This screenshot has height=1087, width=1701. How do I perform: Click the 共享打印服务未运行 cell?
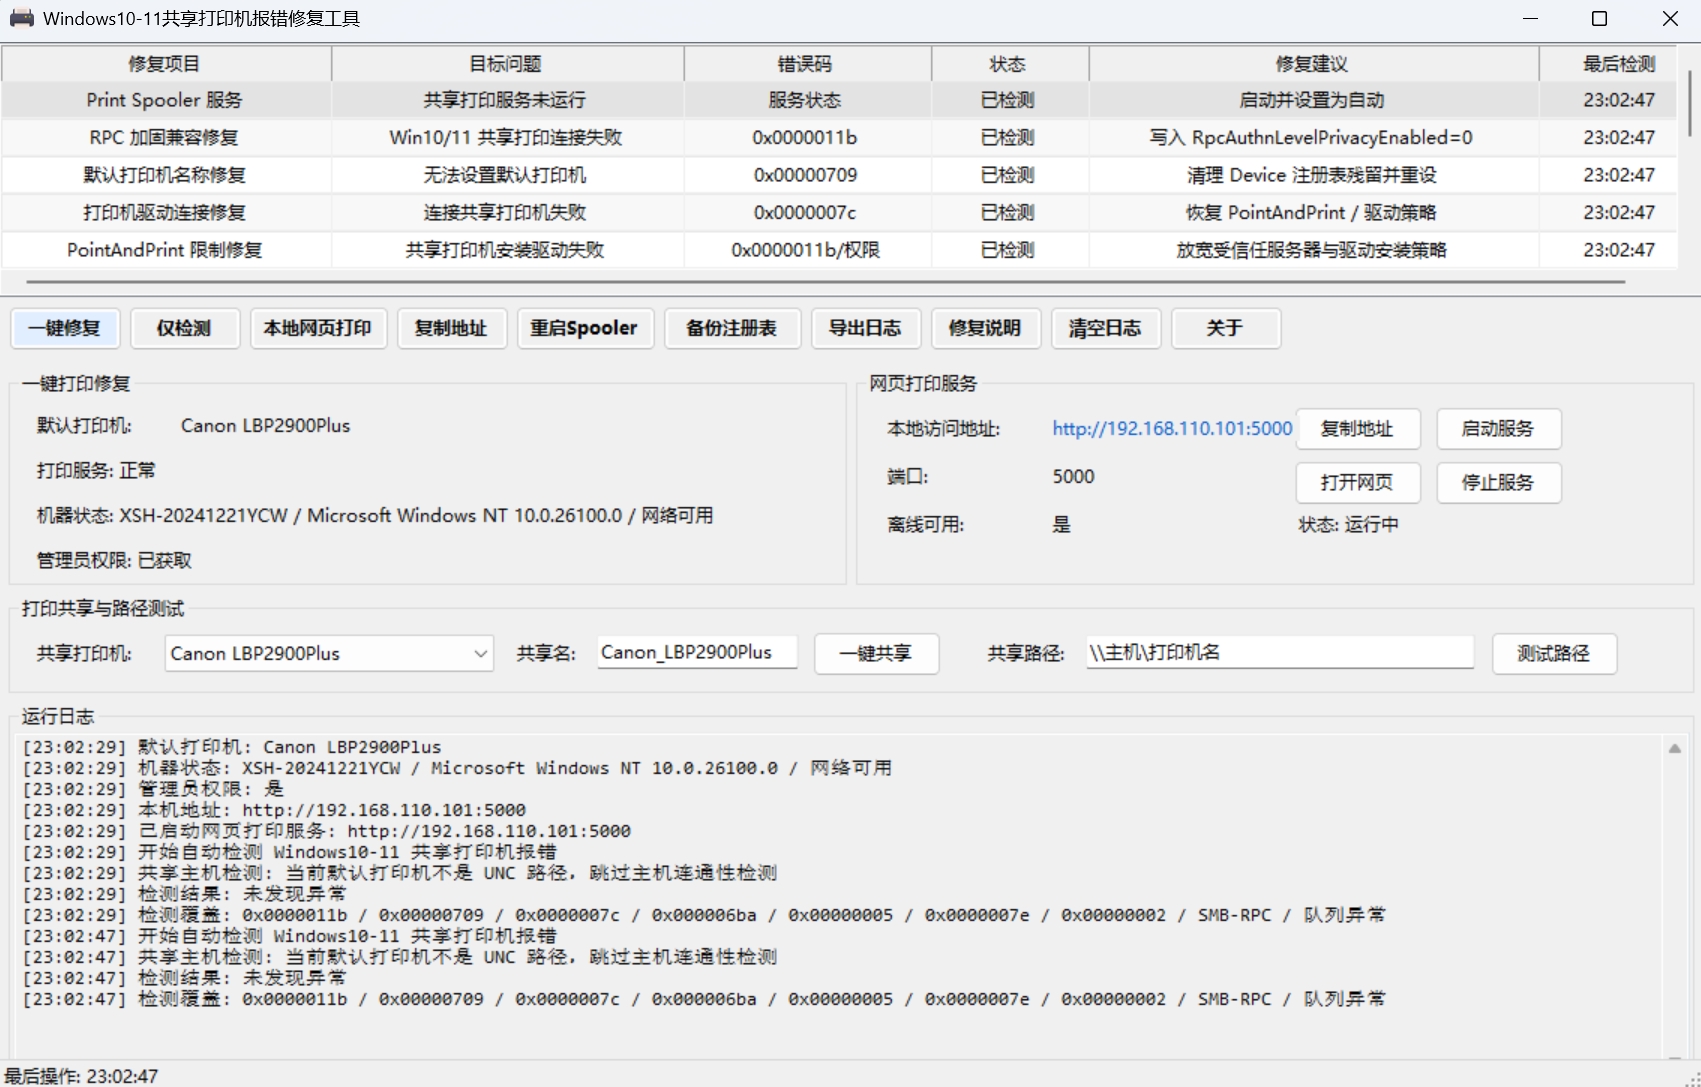(x=506, y=100)
